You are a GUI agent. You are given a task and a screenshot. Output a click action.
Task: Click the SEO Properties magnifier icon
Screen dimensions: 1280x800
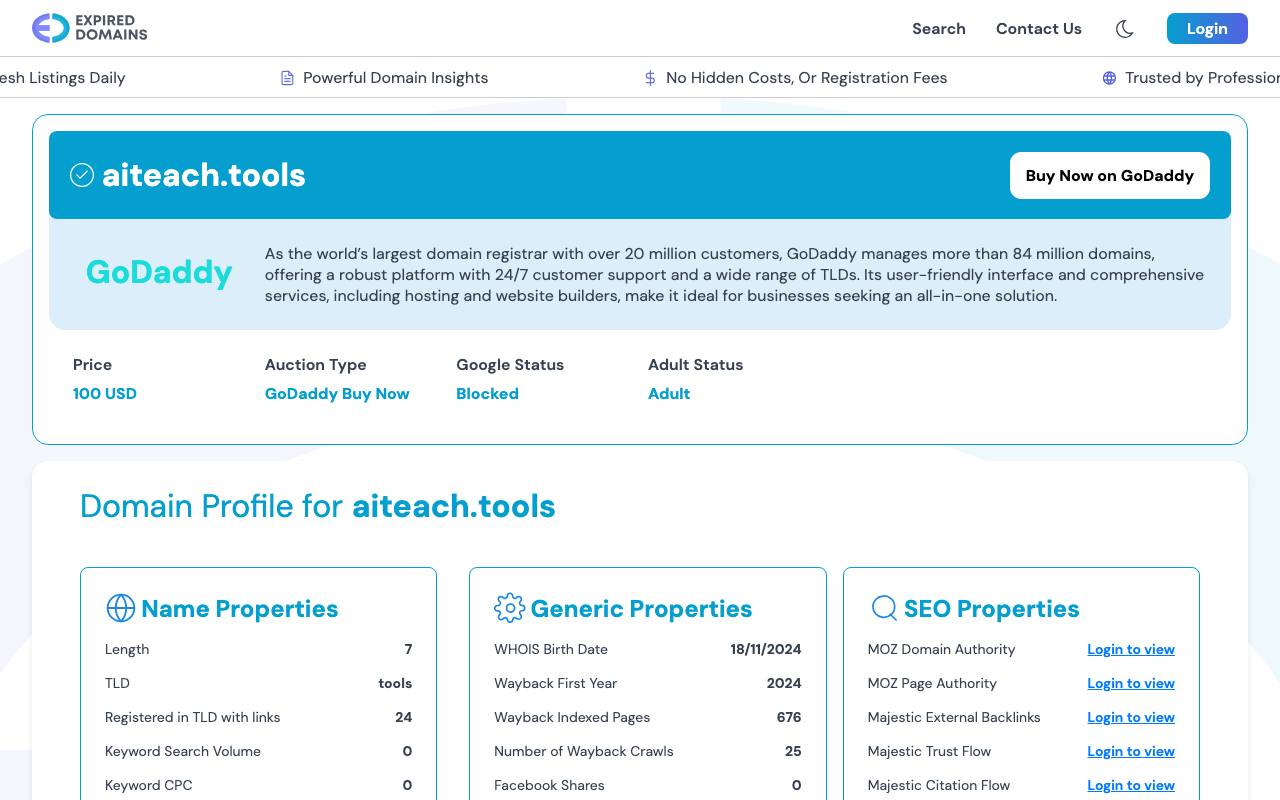click(884, 608)
